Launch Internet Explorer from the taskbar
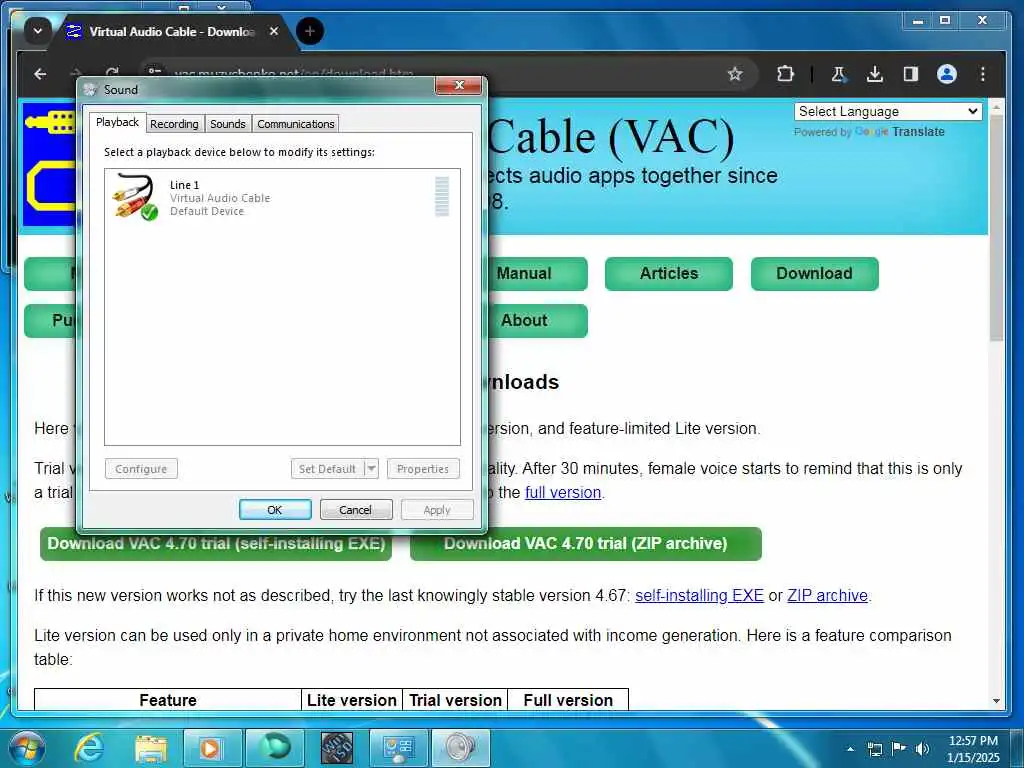The image size is (1024, 768). [x=89, y=748]
